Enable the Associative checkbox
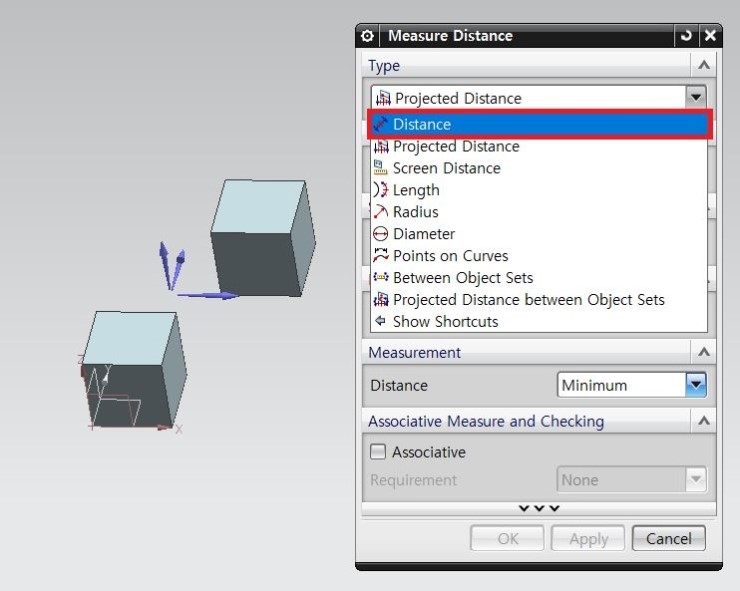Viewport: 740px width, 591px height. [378, 452]
